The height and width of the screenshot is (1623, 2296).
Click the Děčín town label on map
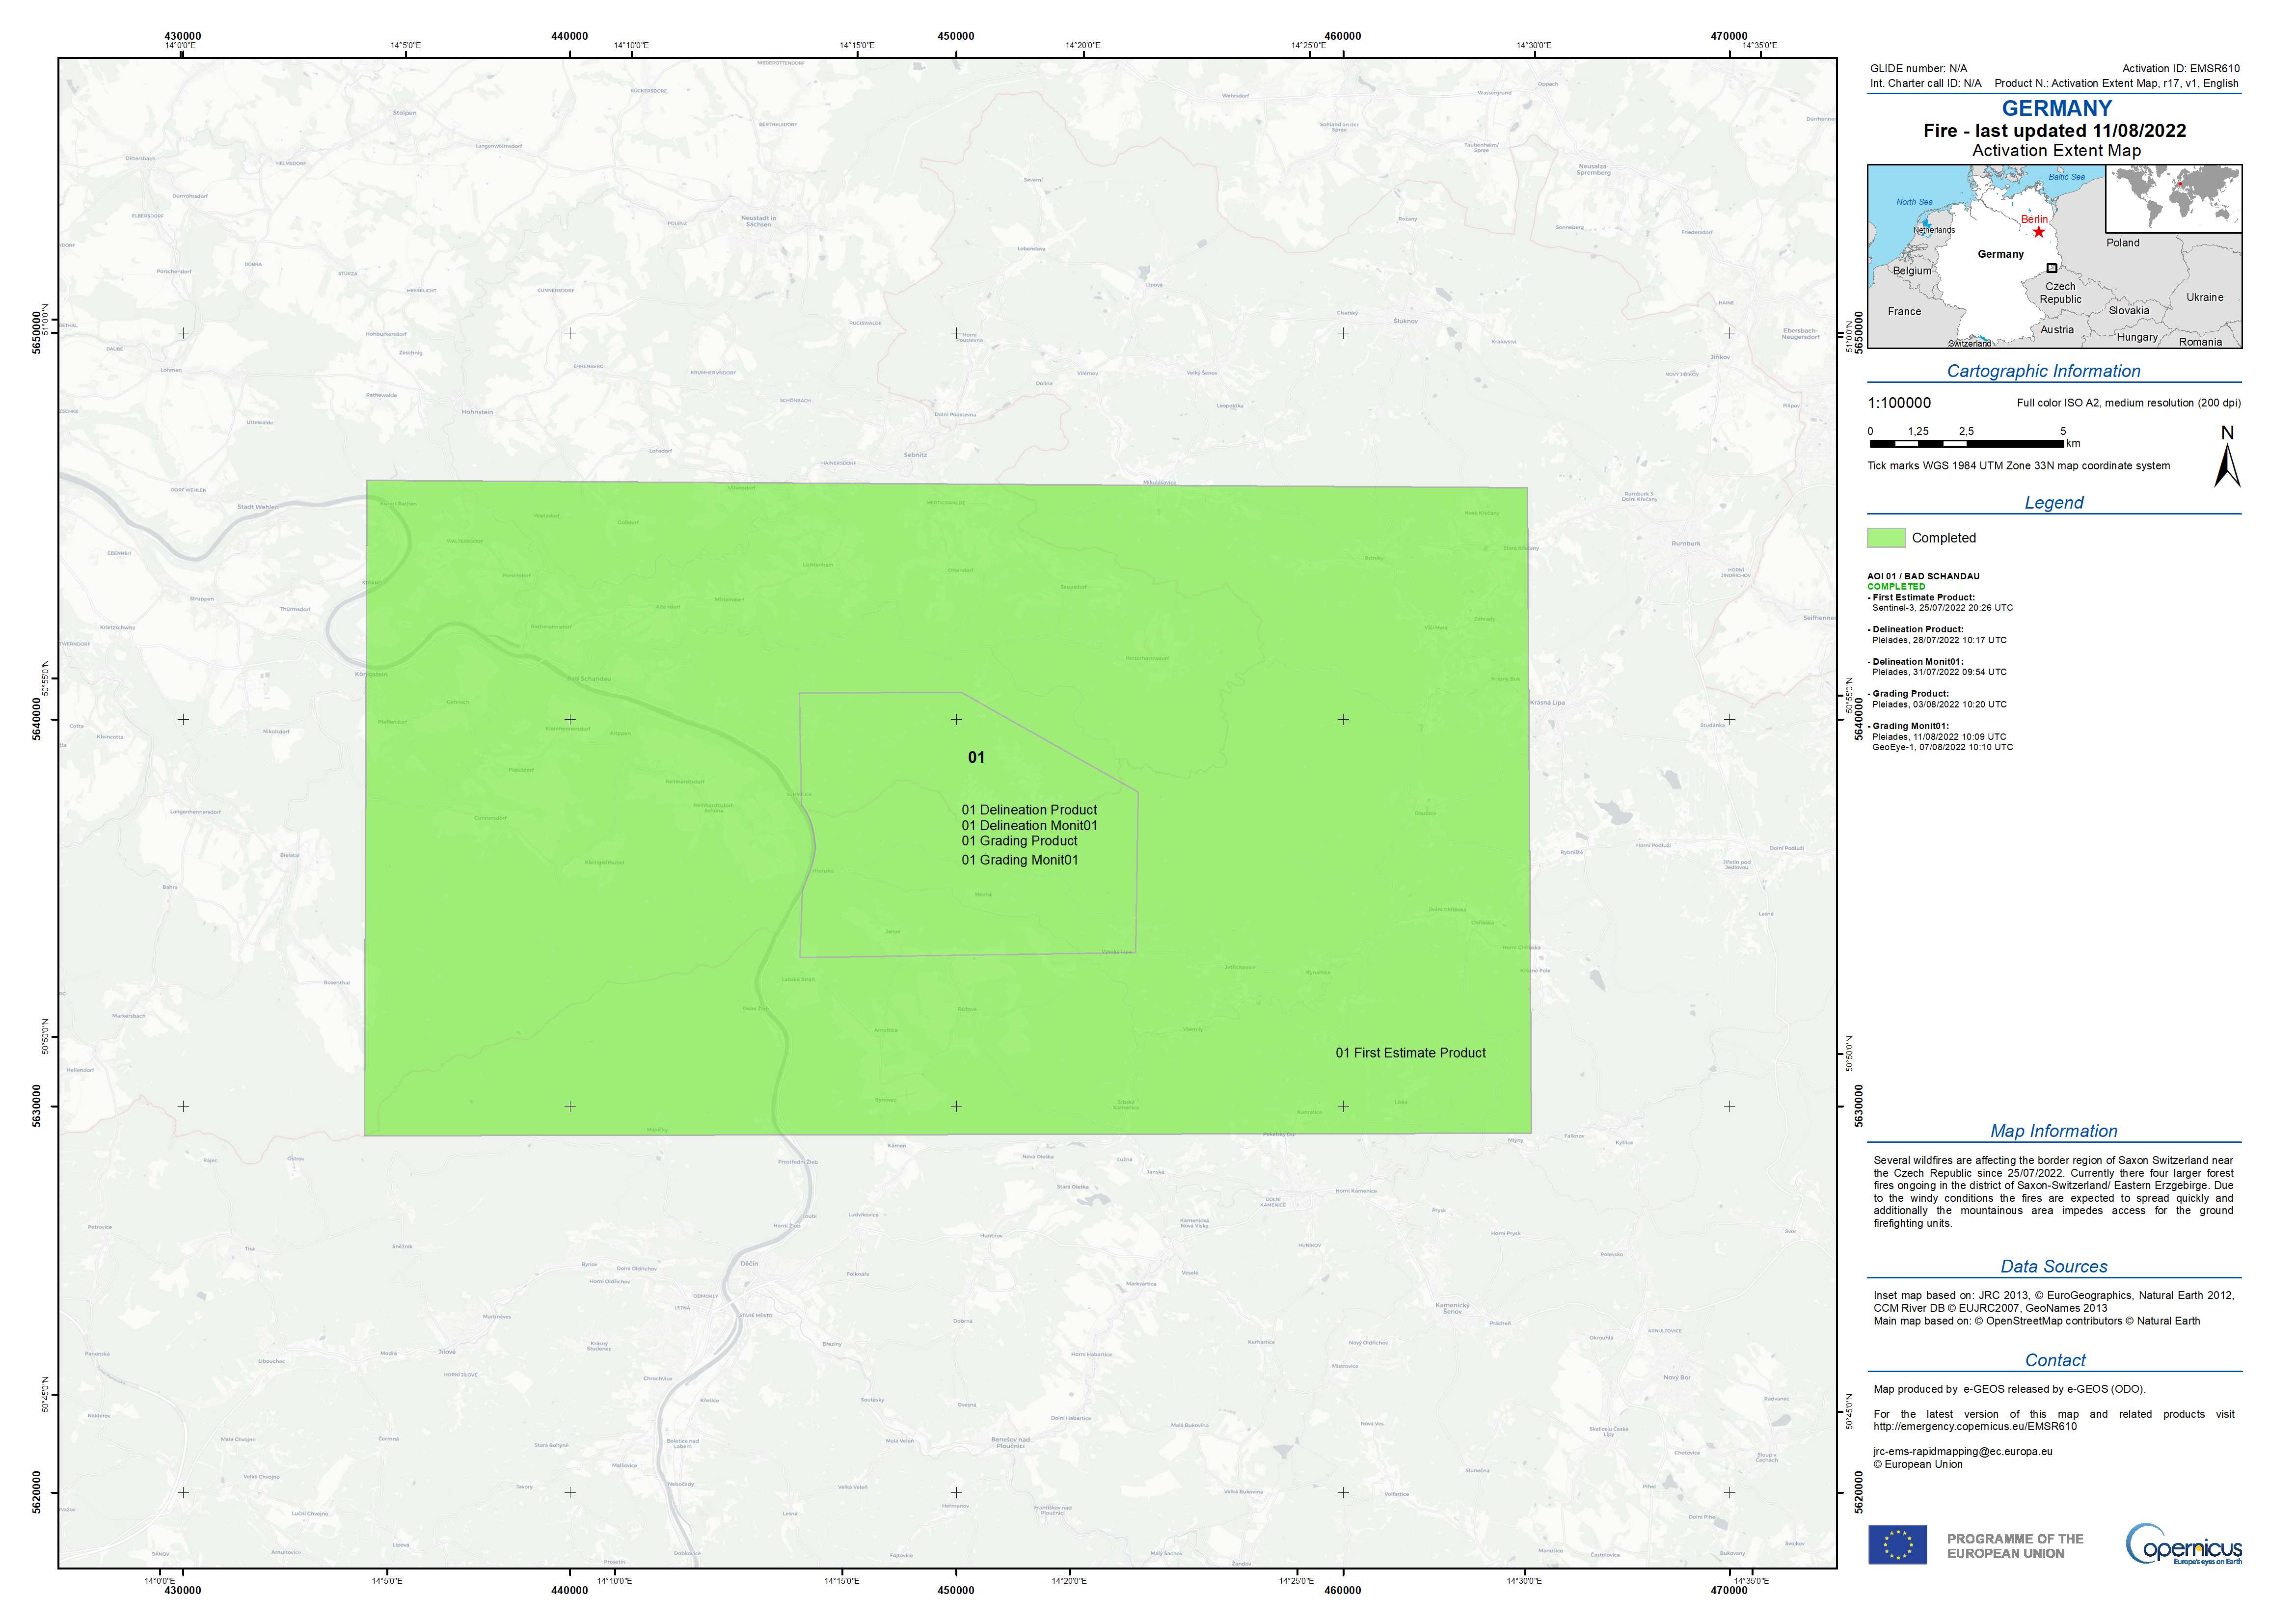(749, 1263)
